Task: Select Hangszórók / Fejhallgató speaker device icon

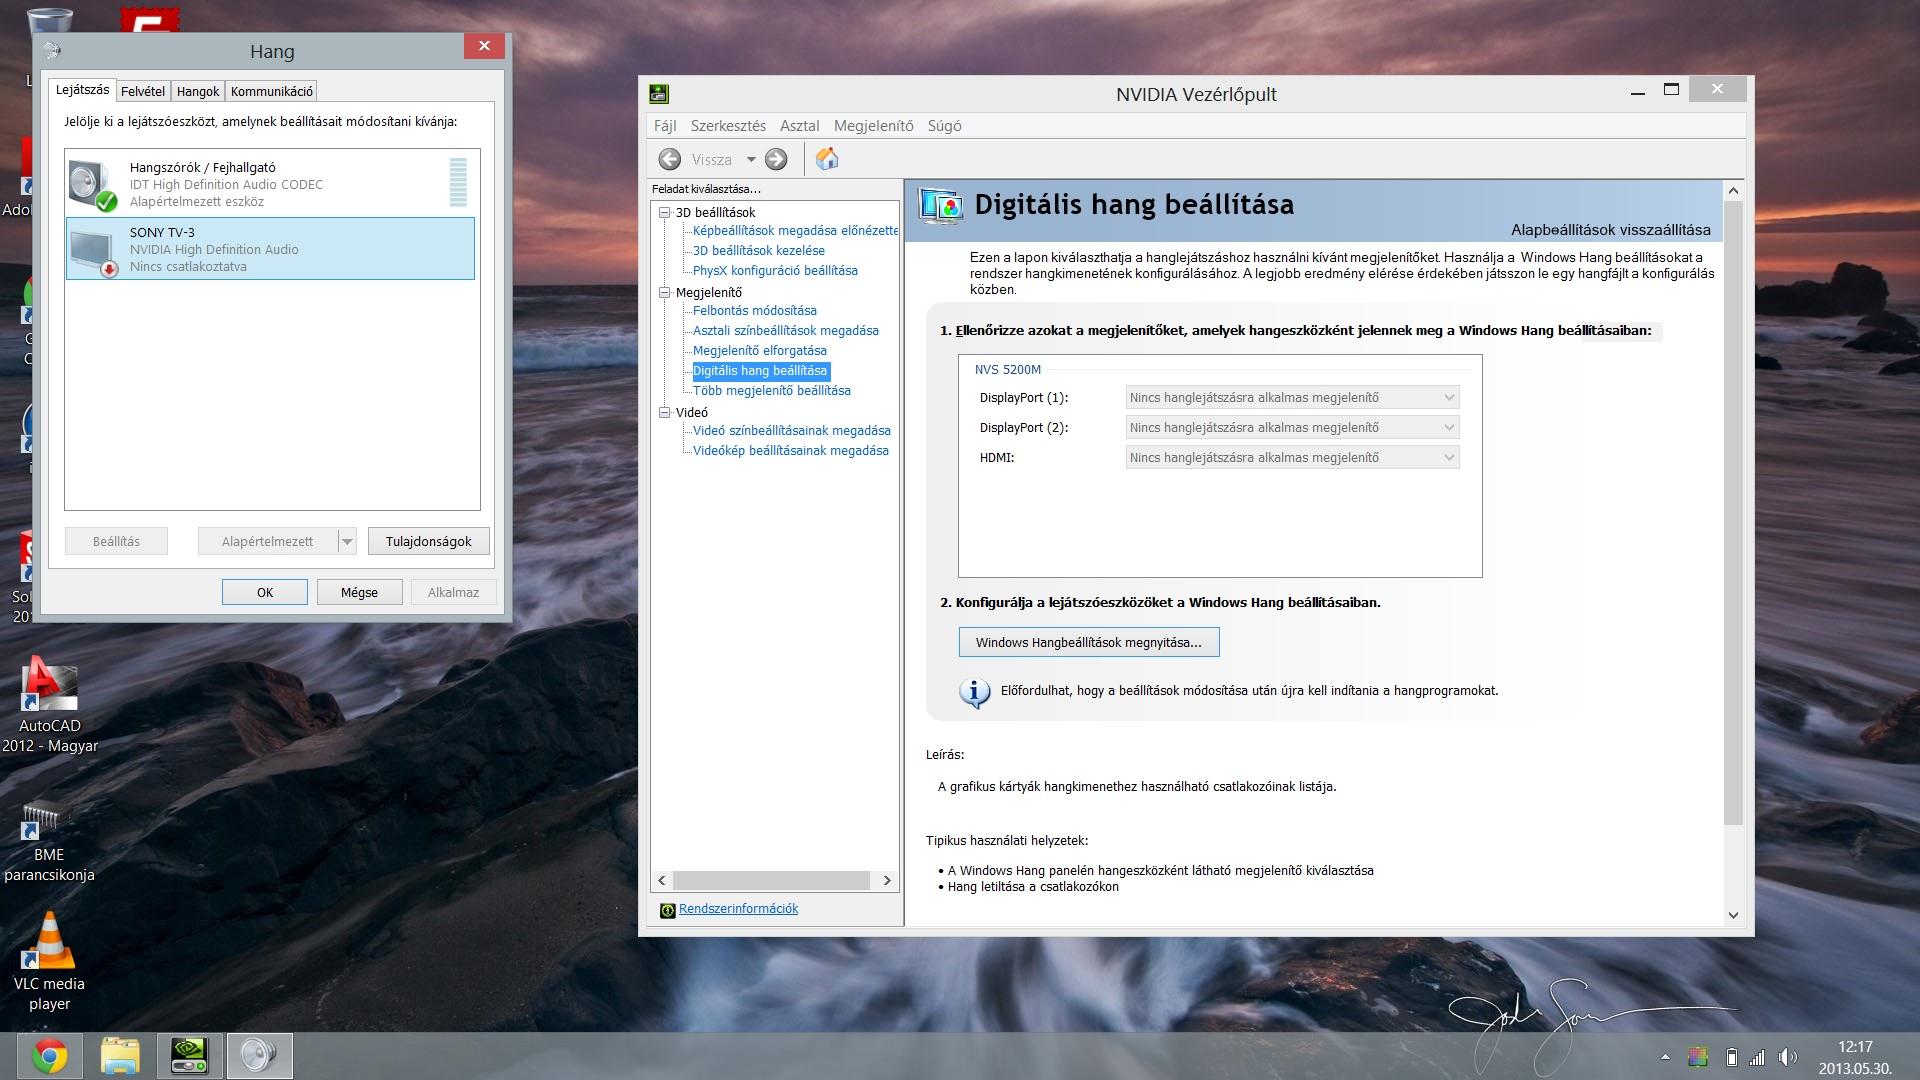Action: coord(92,185)
